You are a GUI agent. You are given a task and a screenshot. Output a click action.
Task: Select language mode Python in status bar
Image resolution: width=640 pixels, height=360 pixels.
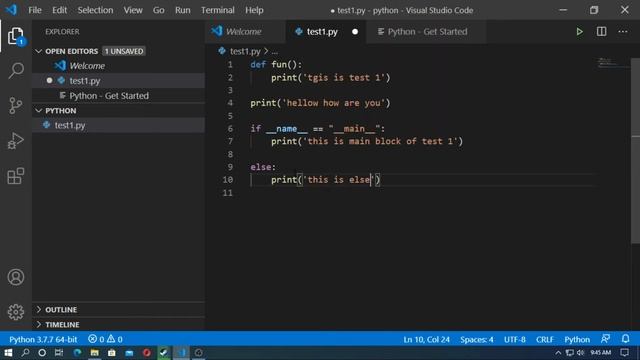[x=577, y=339]
